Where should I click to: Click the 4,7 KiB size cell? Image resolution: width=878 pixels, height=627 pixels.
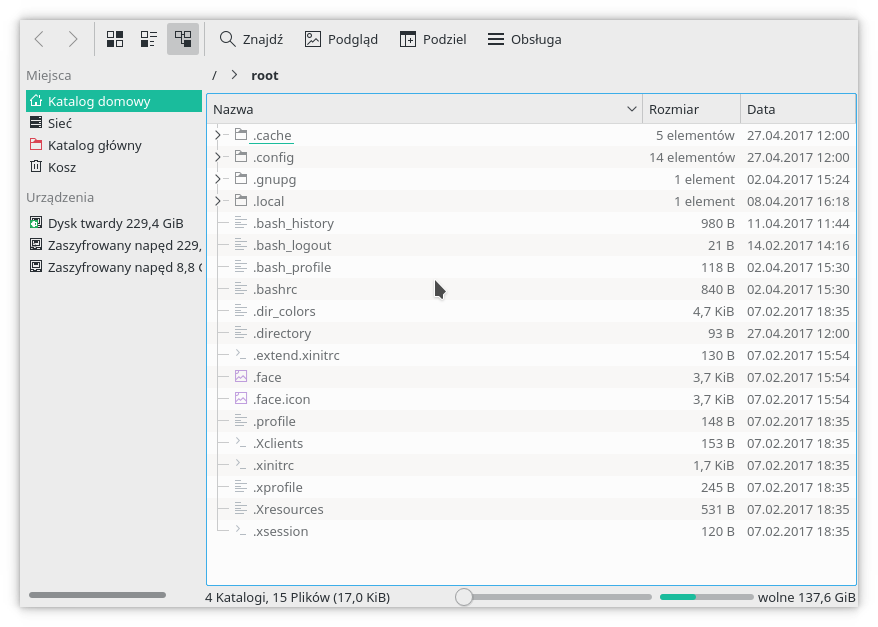tap(713, 311)
